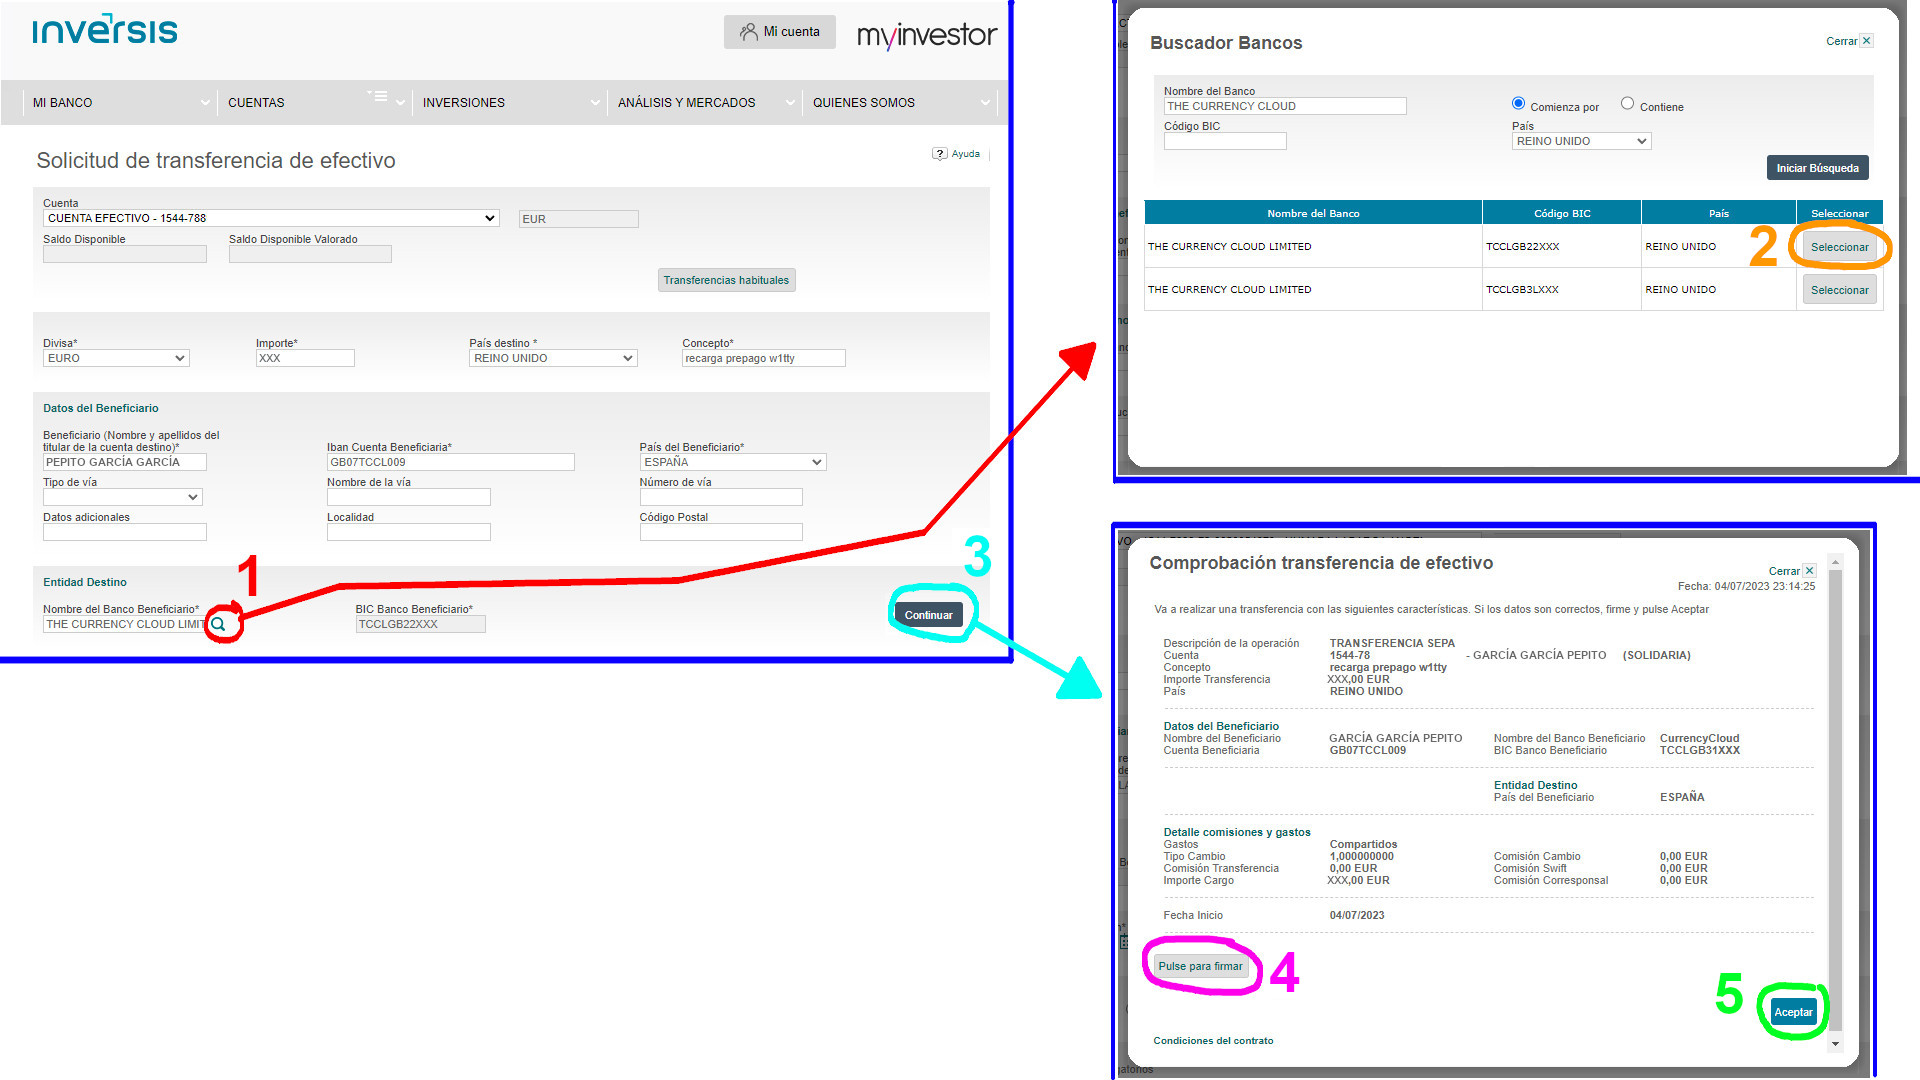Click the Nombre de la vía field

408,497
